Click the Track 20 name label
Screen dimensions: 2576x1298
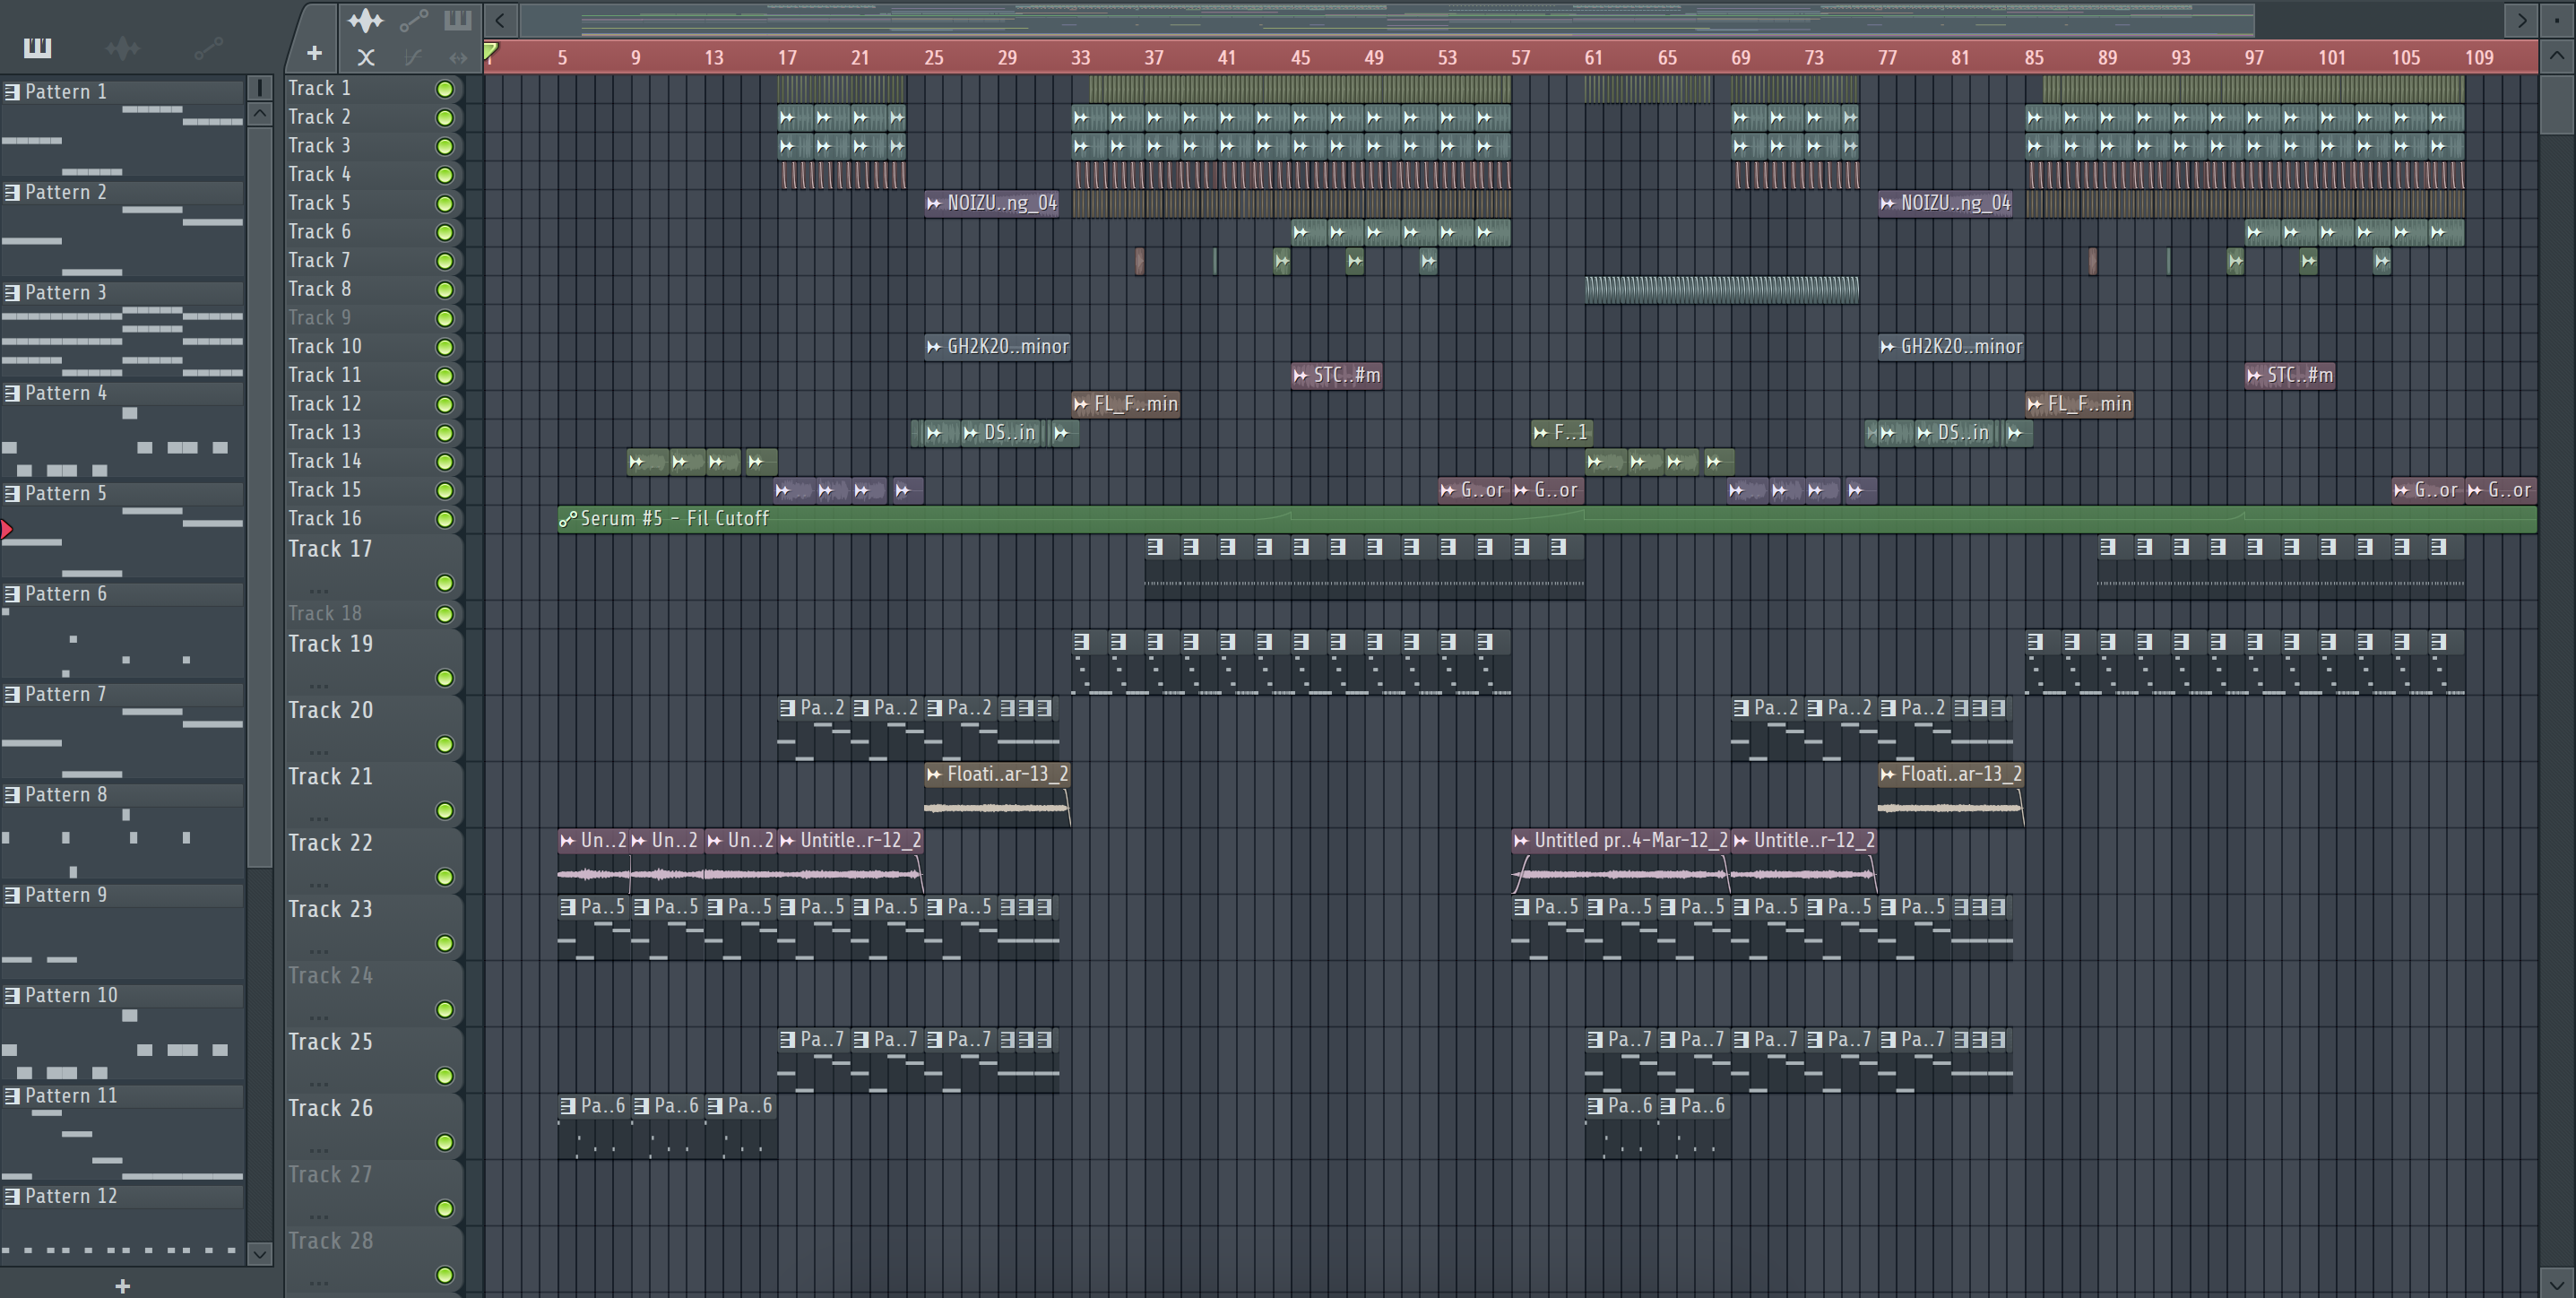pyautogui.click(x=331, y=710)
